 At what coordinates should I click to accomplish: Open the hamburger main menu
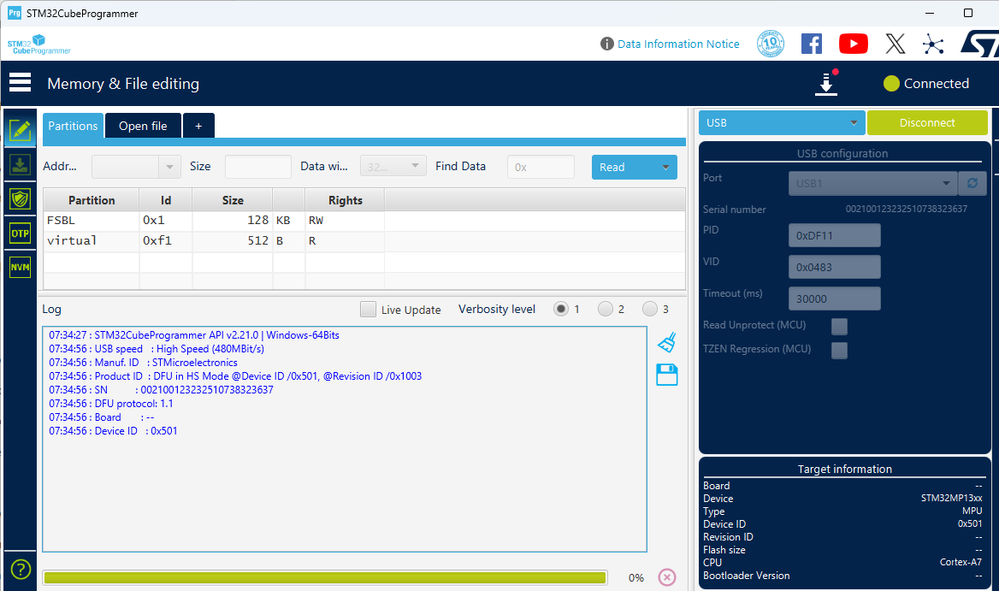point(20,82)
